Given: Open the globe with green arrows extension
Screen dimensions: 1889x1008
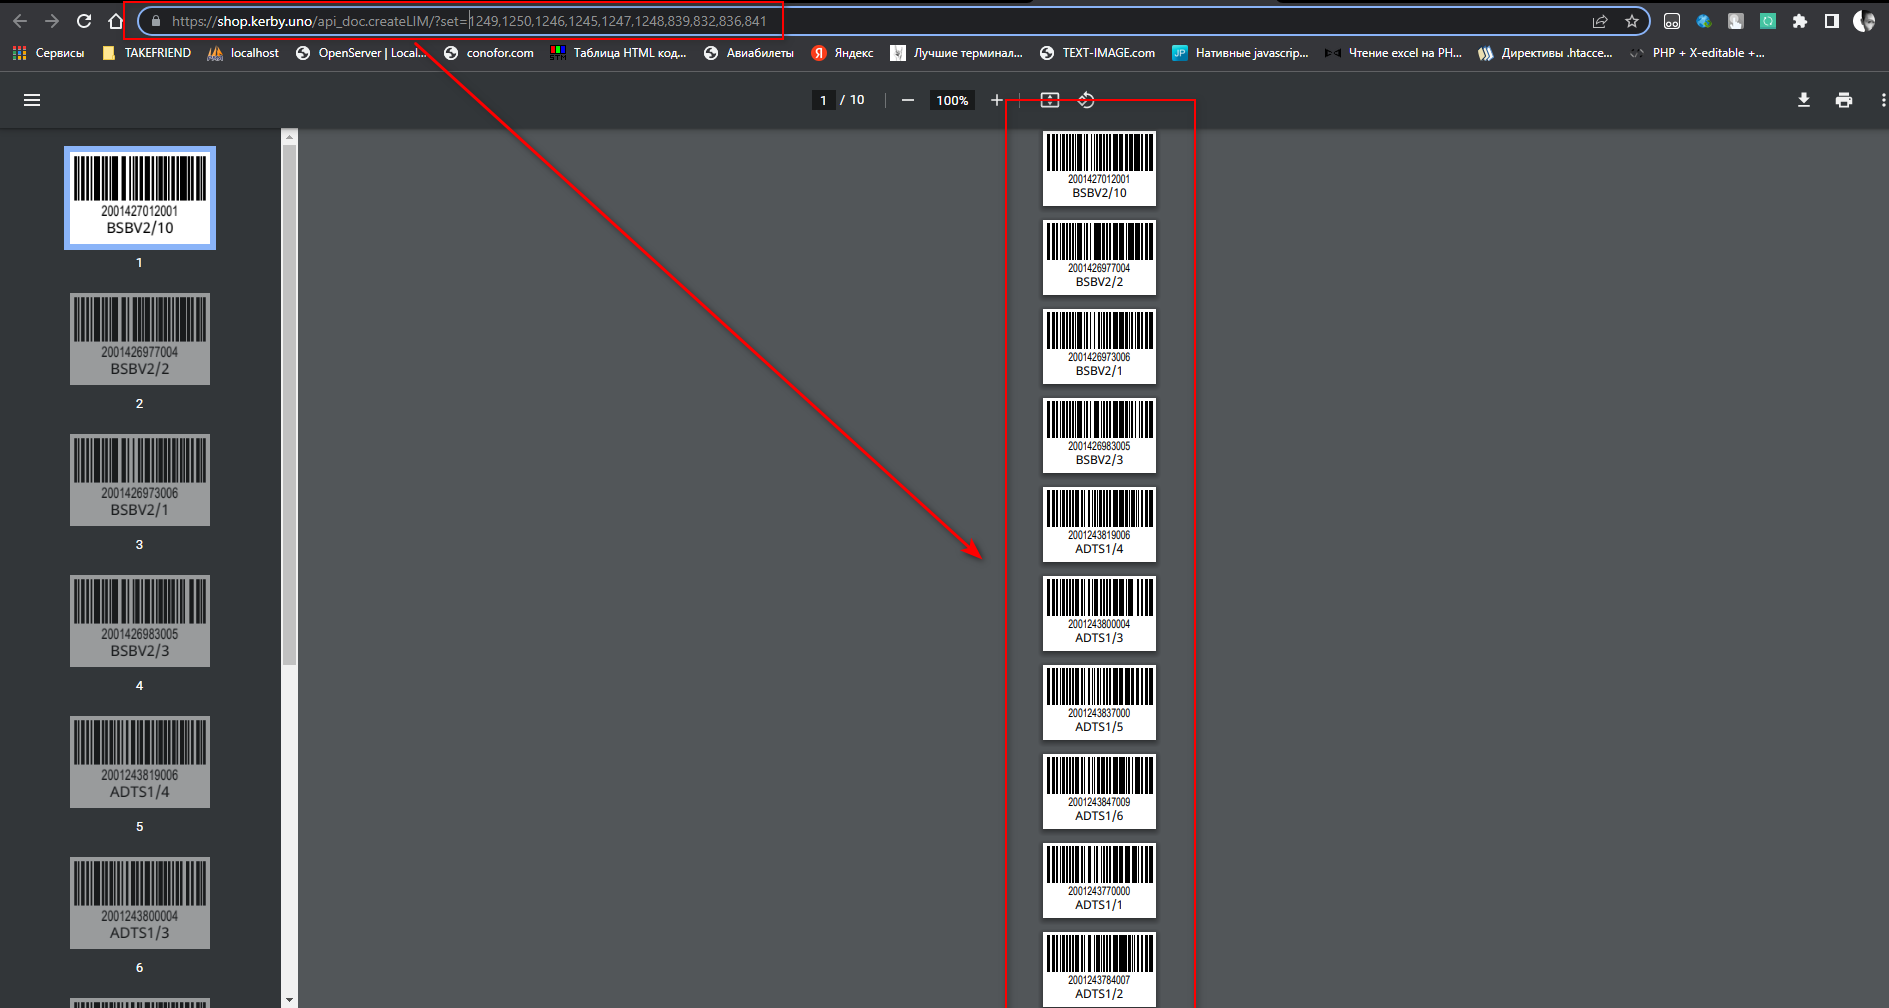Looking at the screenshot, I should click(1704, 21).
